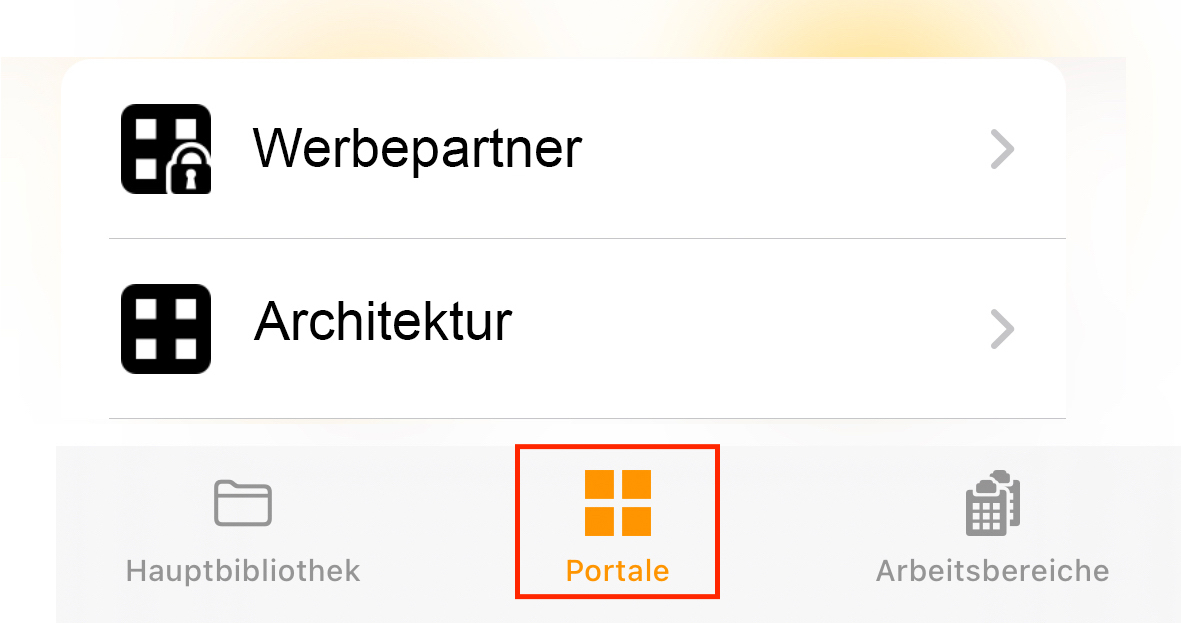Tap empty space in the Werbepartner row
This screenshot has height=623, width=1181.
click(x=783, y=149)
